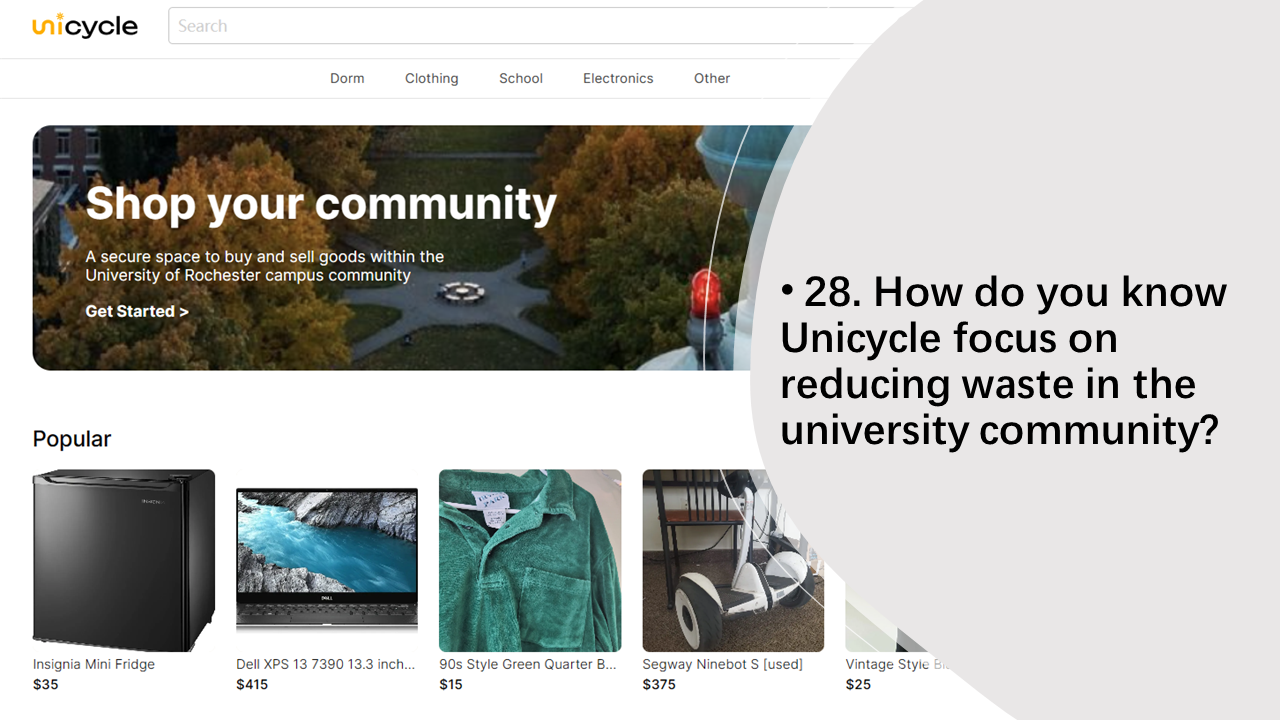
Task: Click the Dell XPS 13 7390 title
Action: [325, 664]
